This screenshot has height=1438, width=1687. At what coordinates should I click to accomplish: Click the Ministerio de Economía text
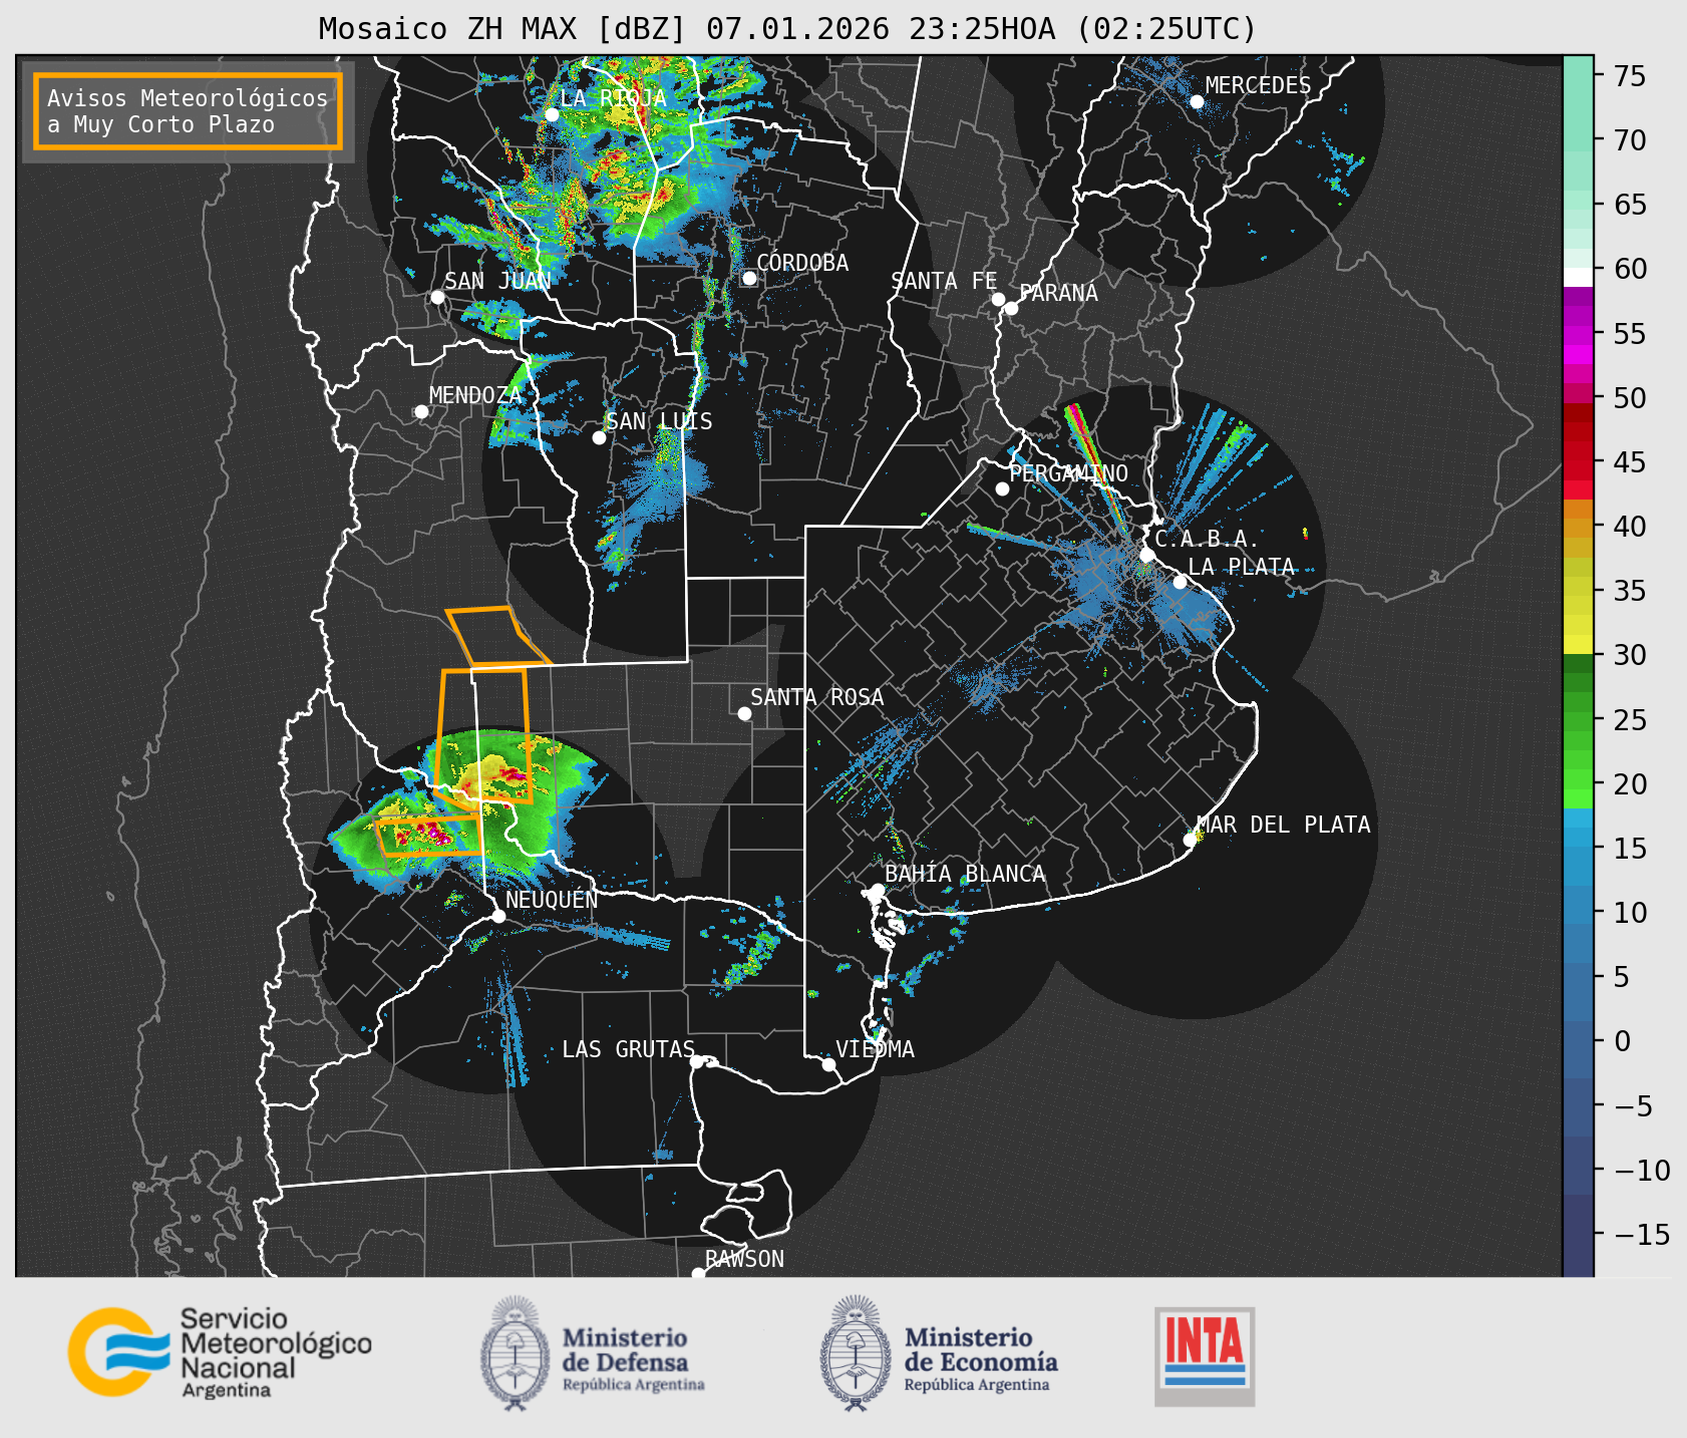(x=981, y=1358)
